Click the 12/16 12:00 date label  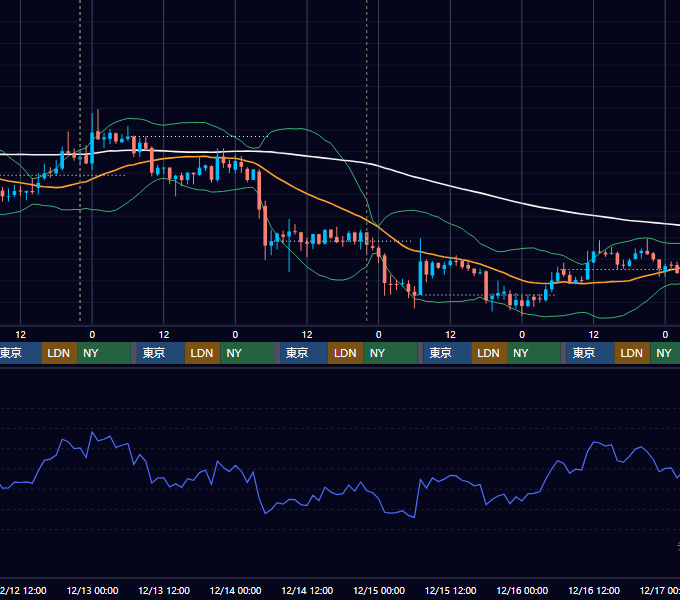coord(594,590)
